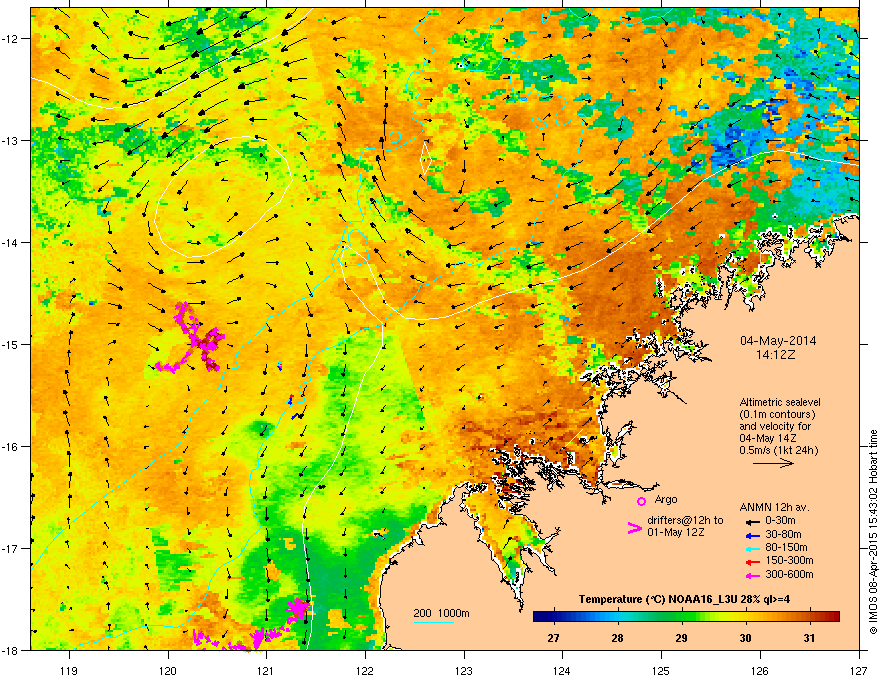Viewport: 880px width, 680px height.
Task: Click the green part of color bar above 29
Action: [681, 617]
